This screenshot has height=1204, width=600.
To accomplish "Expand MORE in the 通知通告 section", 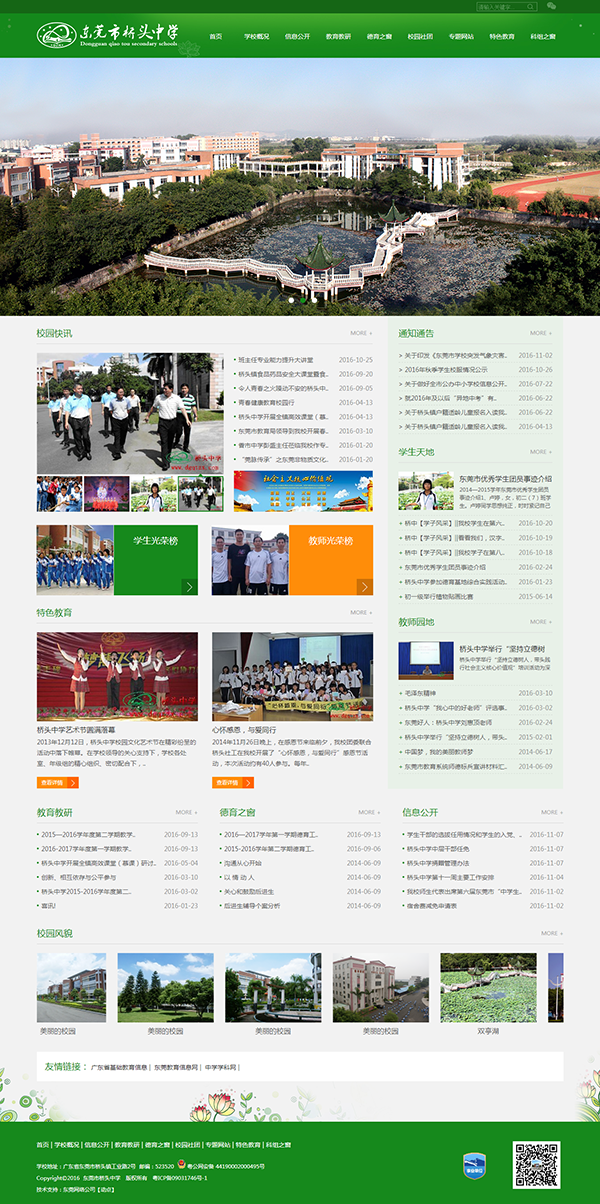I will click(540, 333).
